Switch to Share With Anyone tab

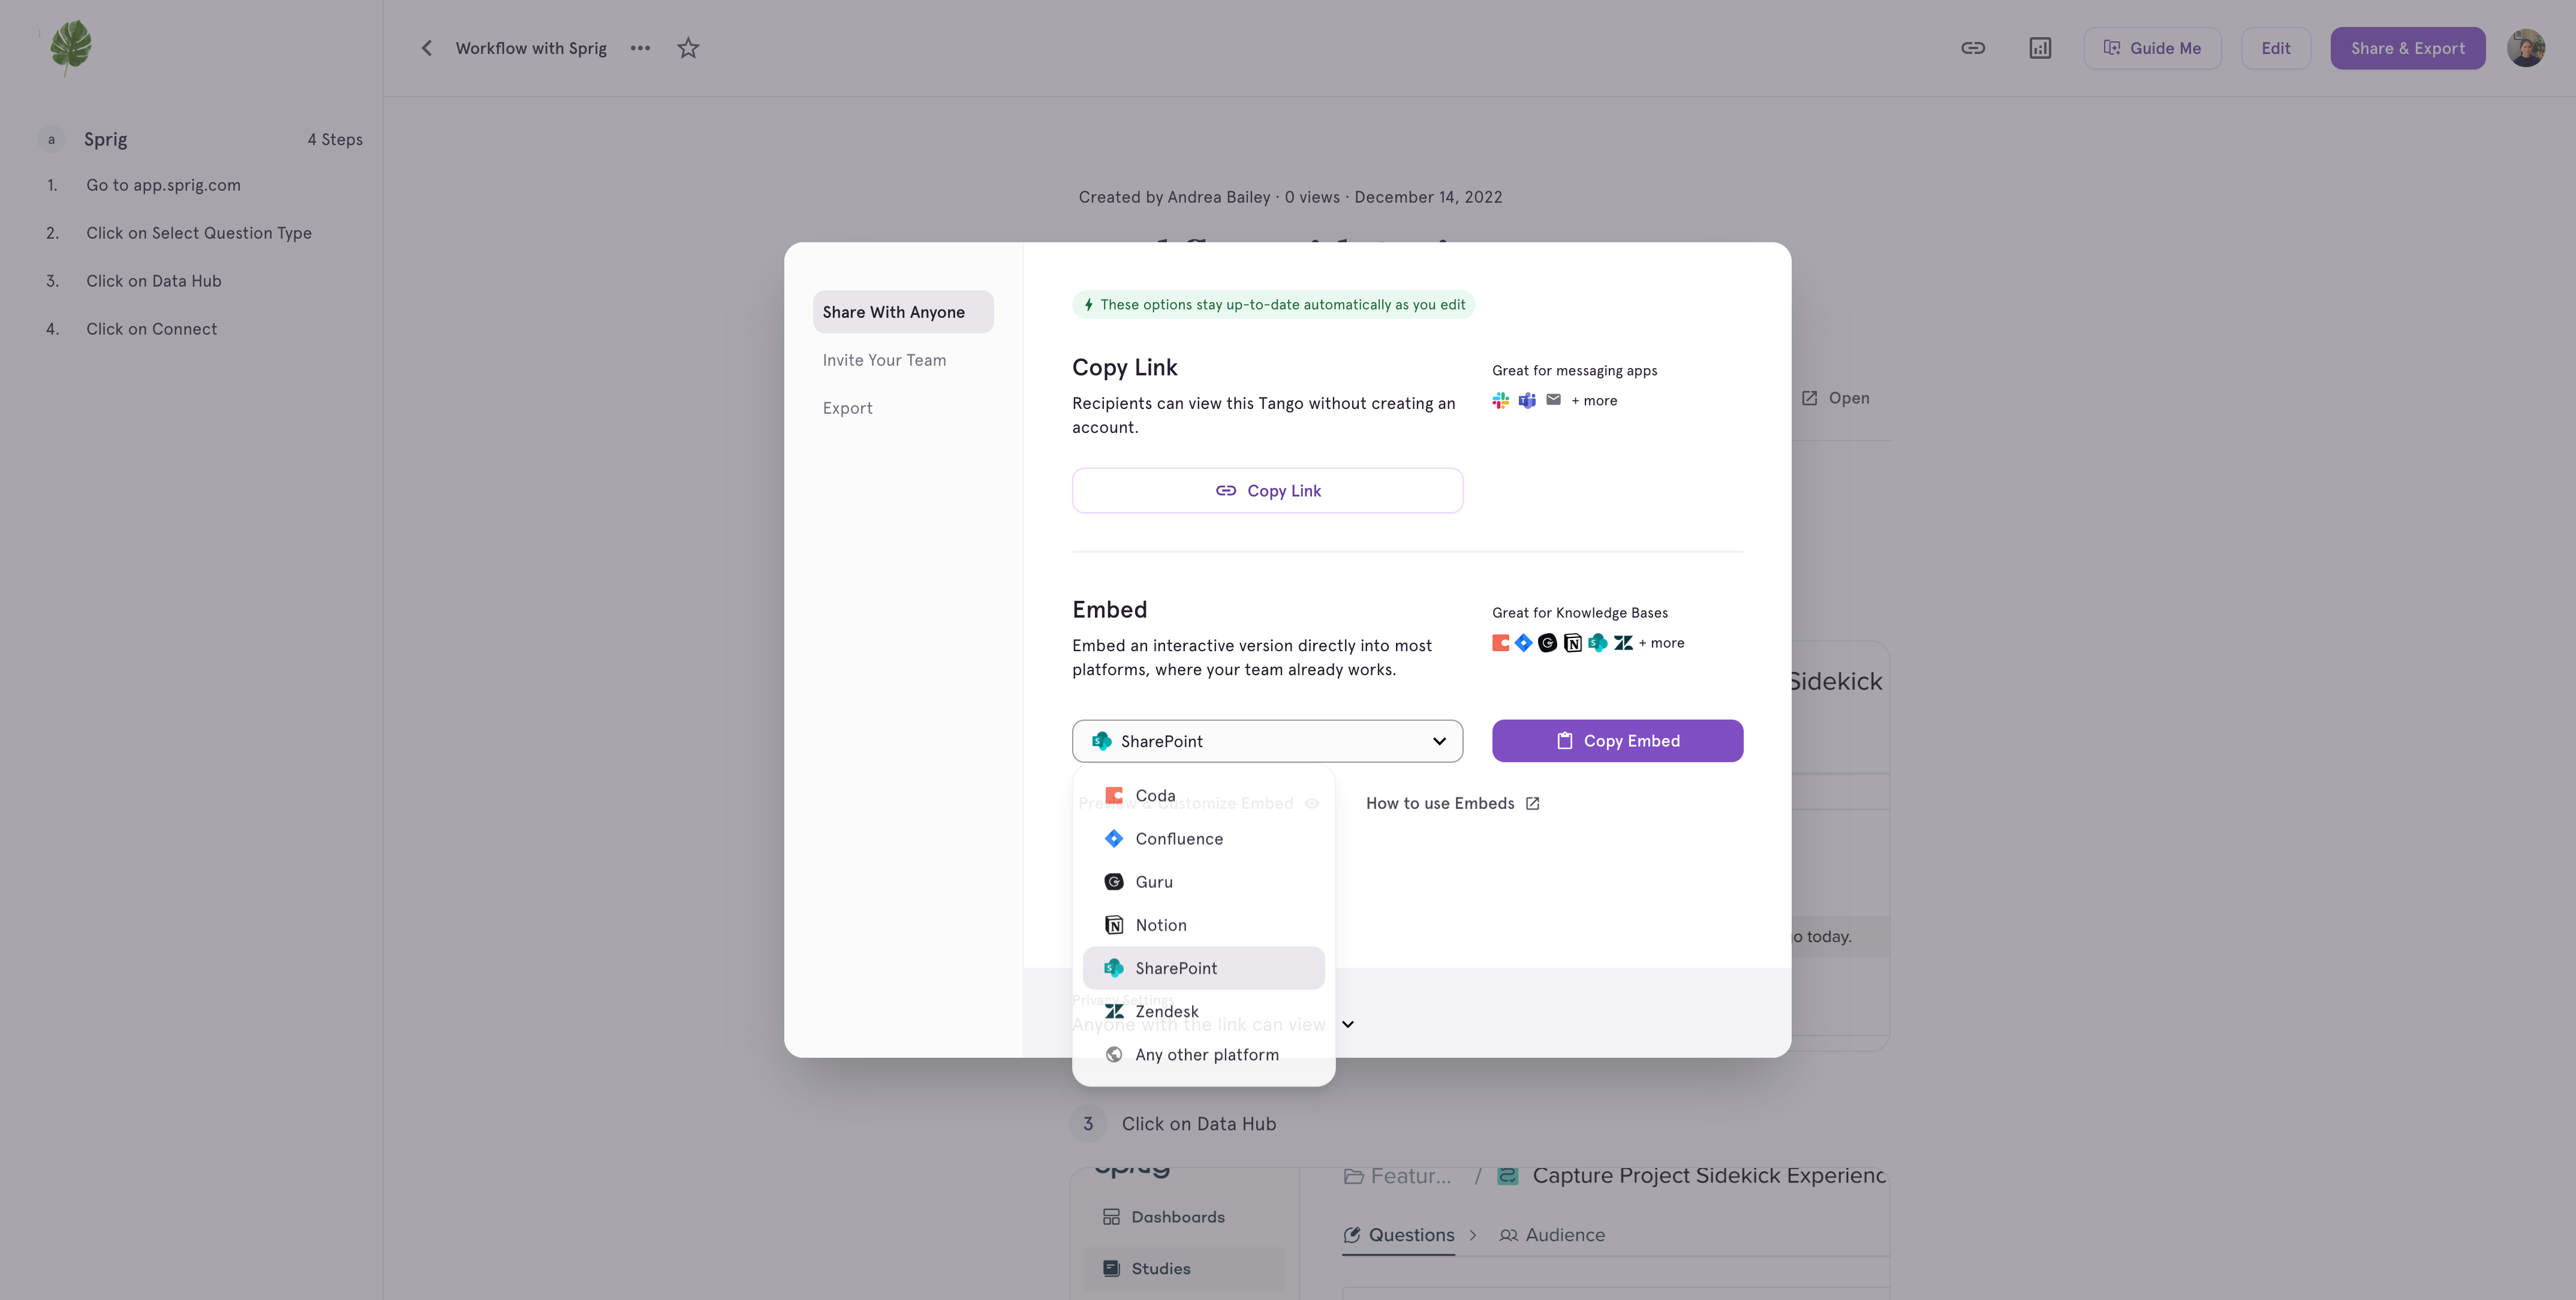(x=902, y=312)
